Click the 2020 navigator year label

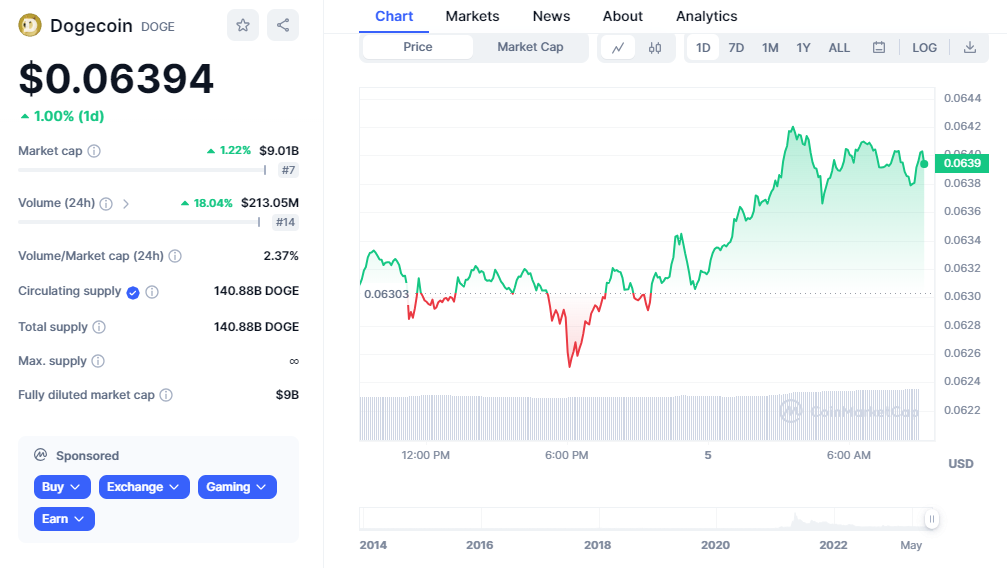tap(715, 545)
